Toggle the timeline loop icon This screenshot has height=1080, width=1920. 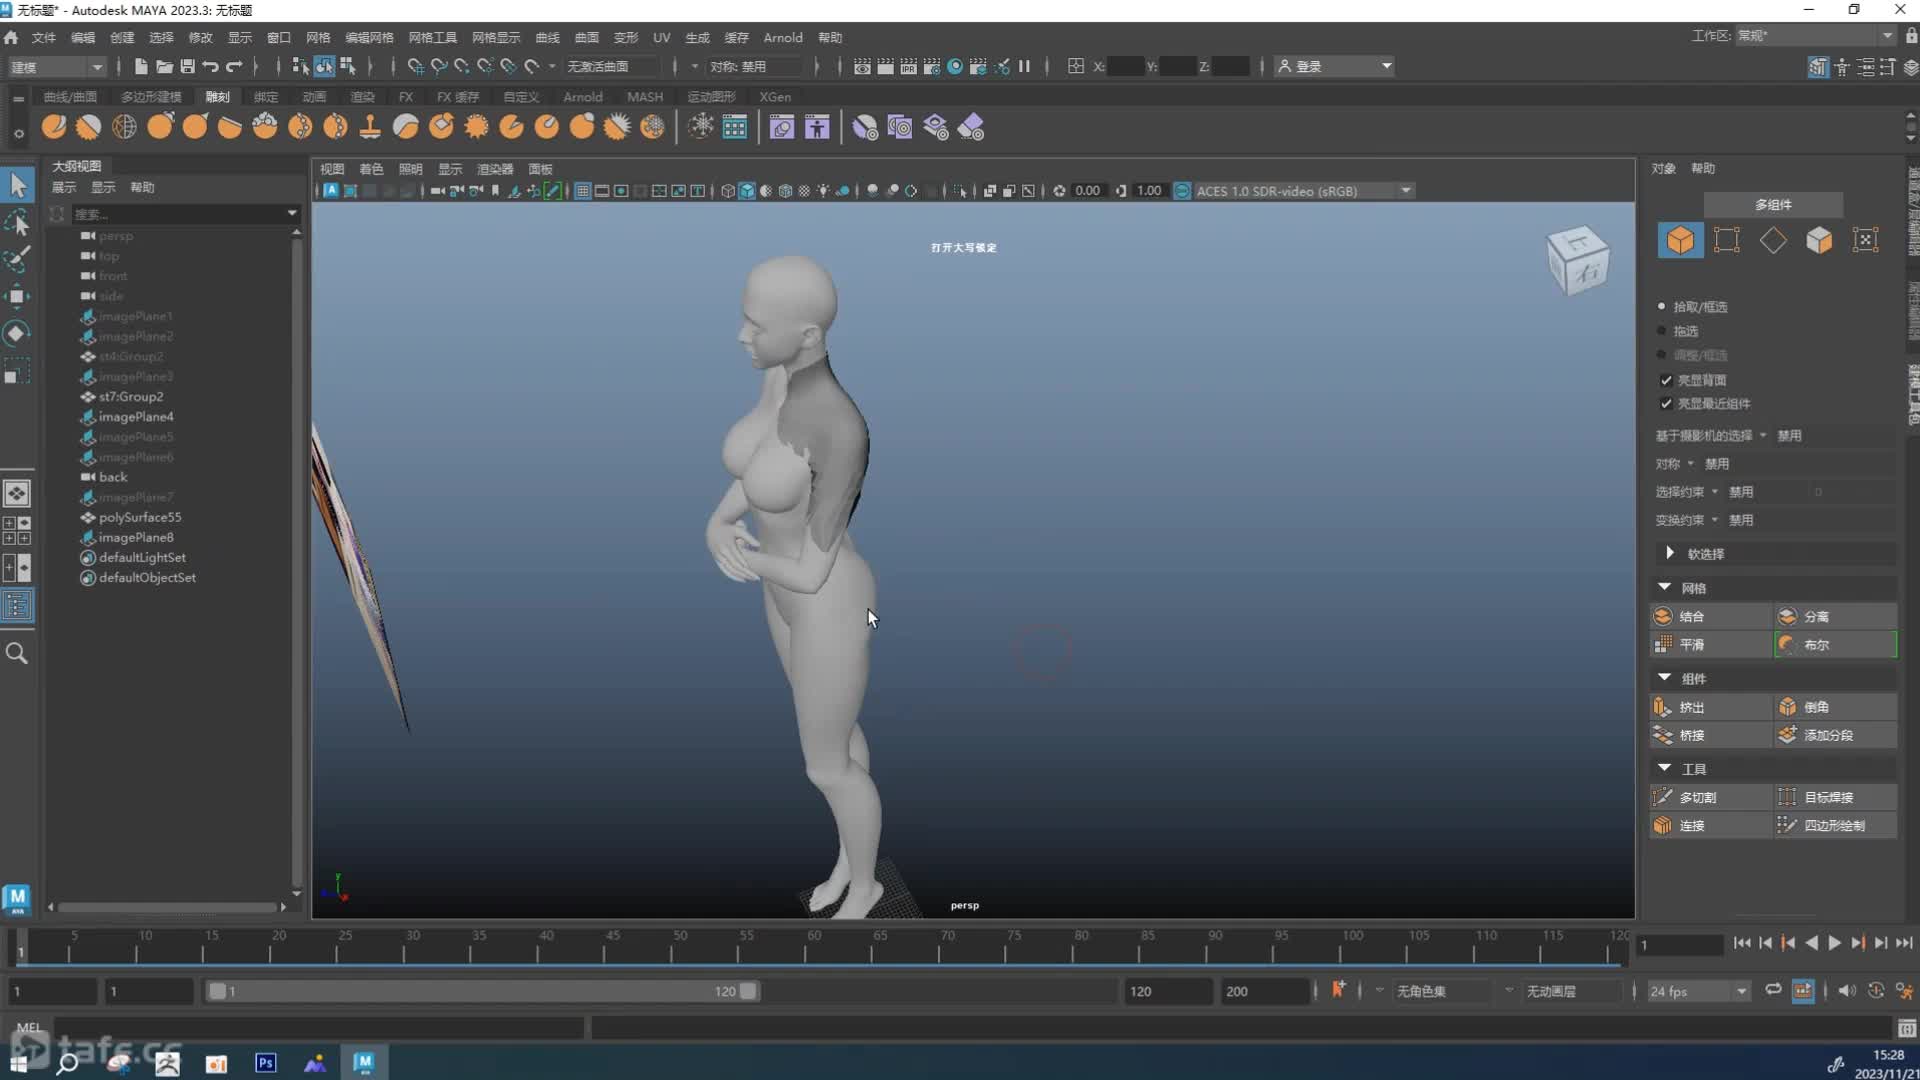click(x=1773, y=991)
